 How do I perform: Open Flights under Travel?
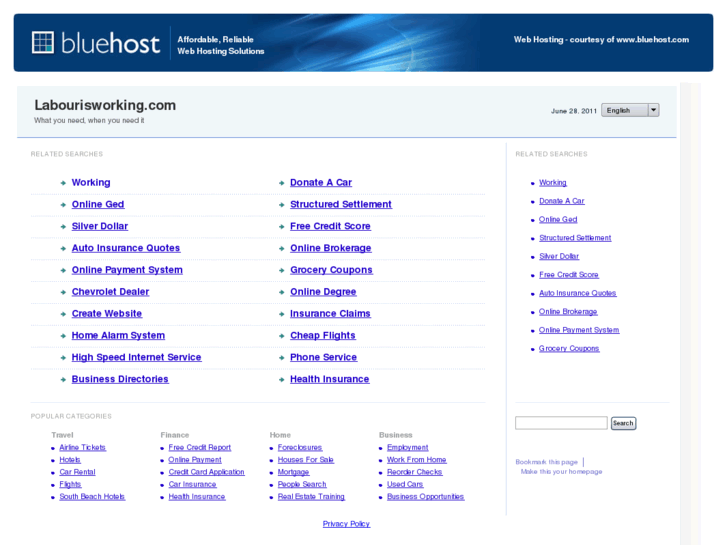point(70,484)
